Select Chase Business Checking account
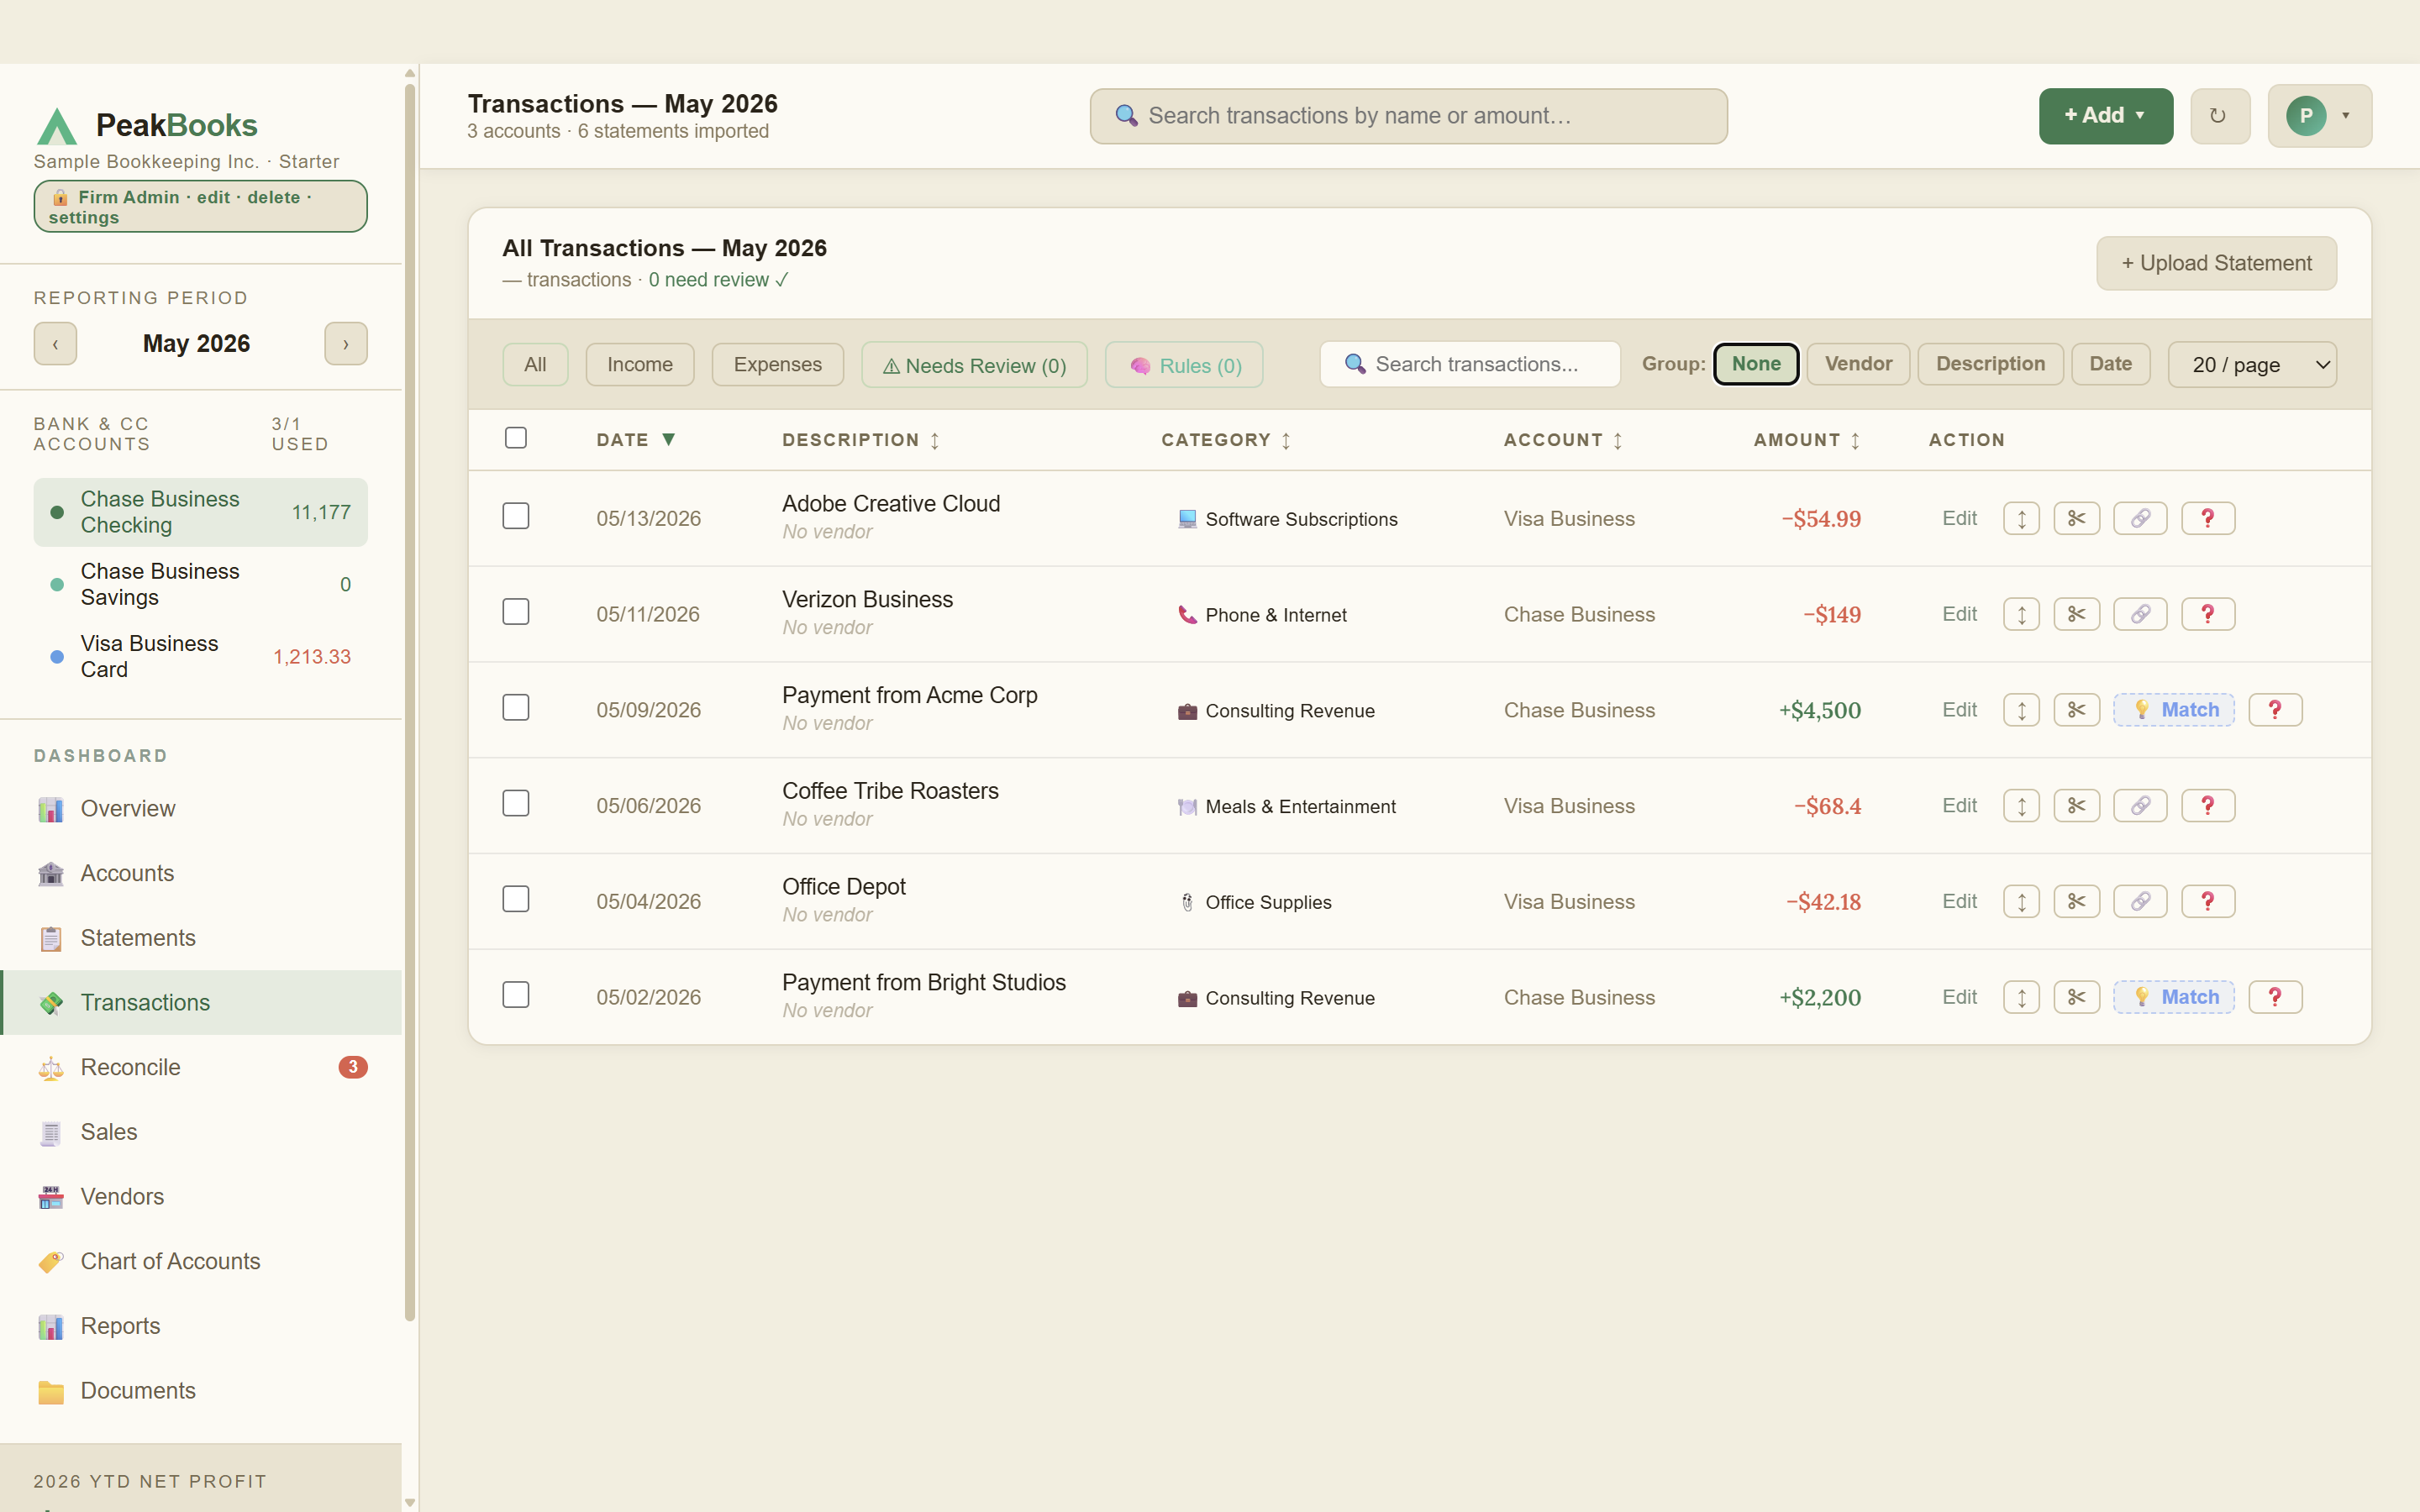 tap(201, 512)
